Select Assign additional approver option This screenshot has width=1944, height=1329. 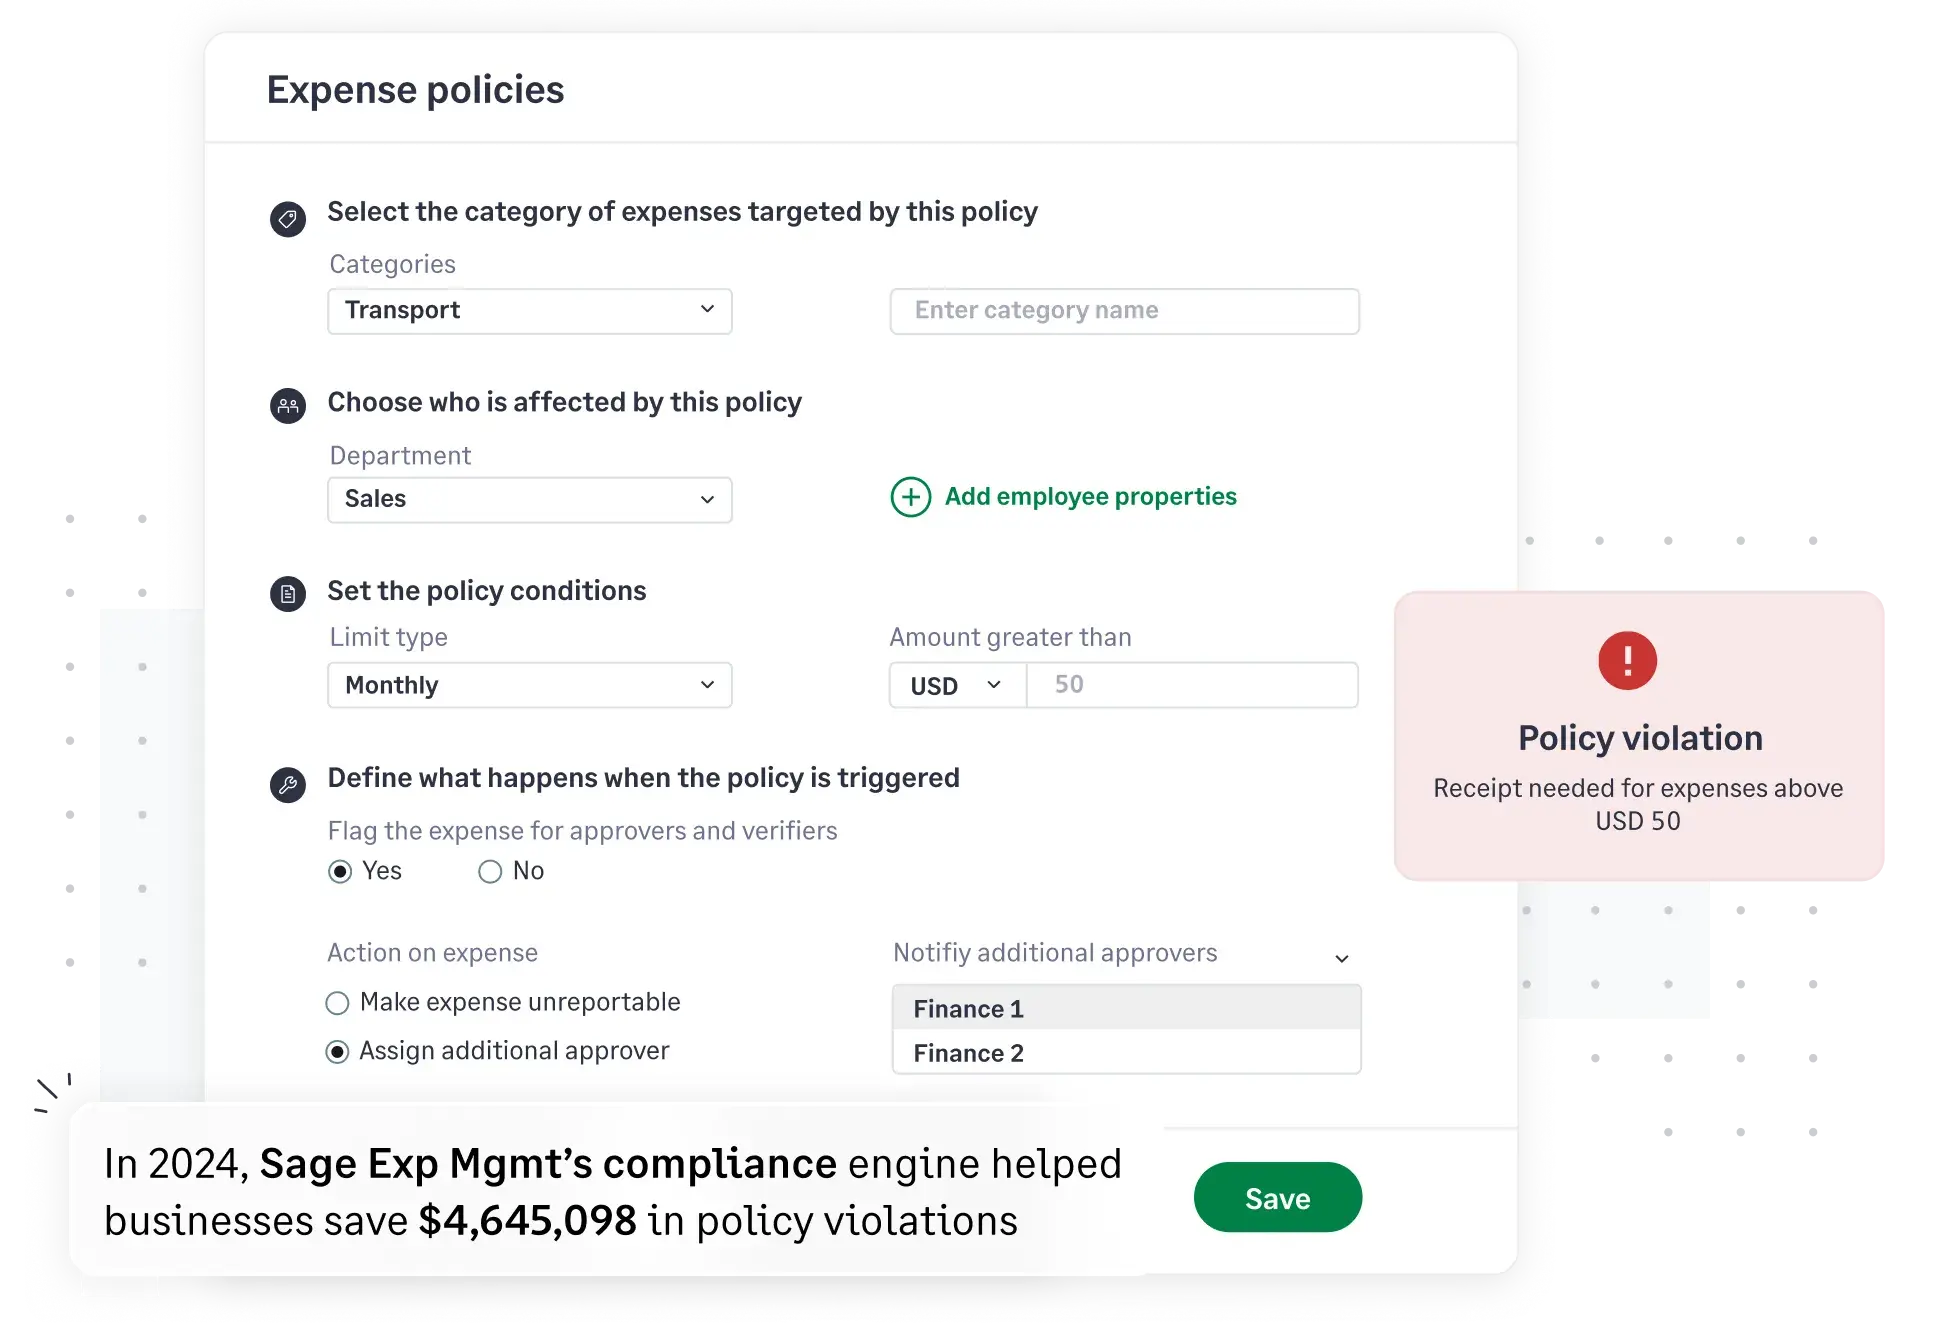[x=337, y=1051]
